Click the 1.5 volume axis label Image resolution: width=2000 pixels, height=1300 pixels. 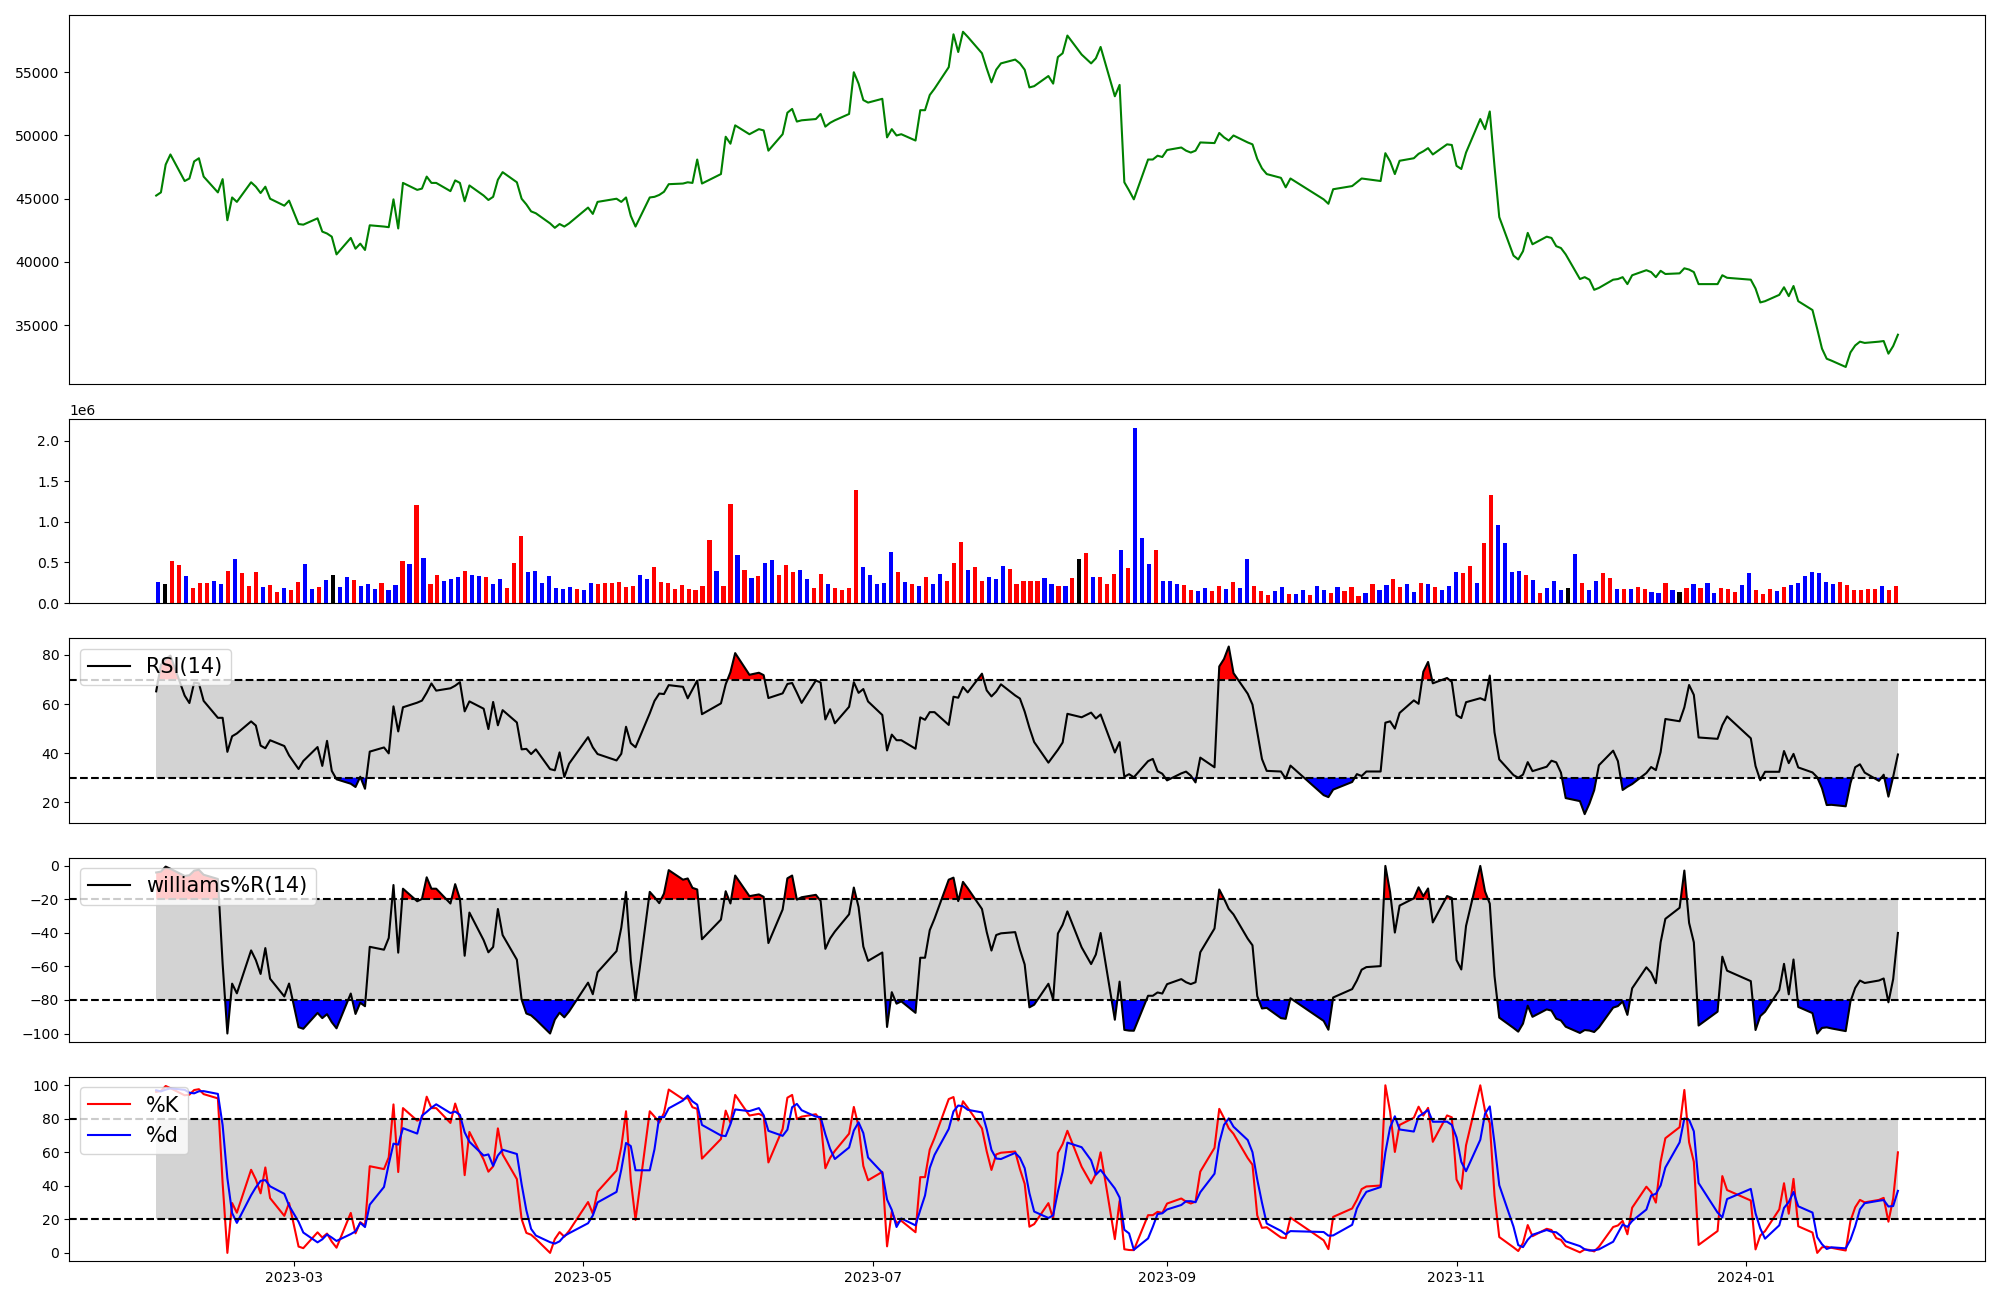click(47, 482)
